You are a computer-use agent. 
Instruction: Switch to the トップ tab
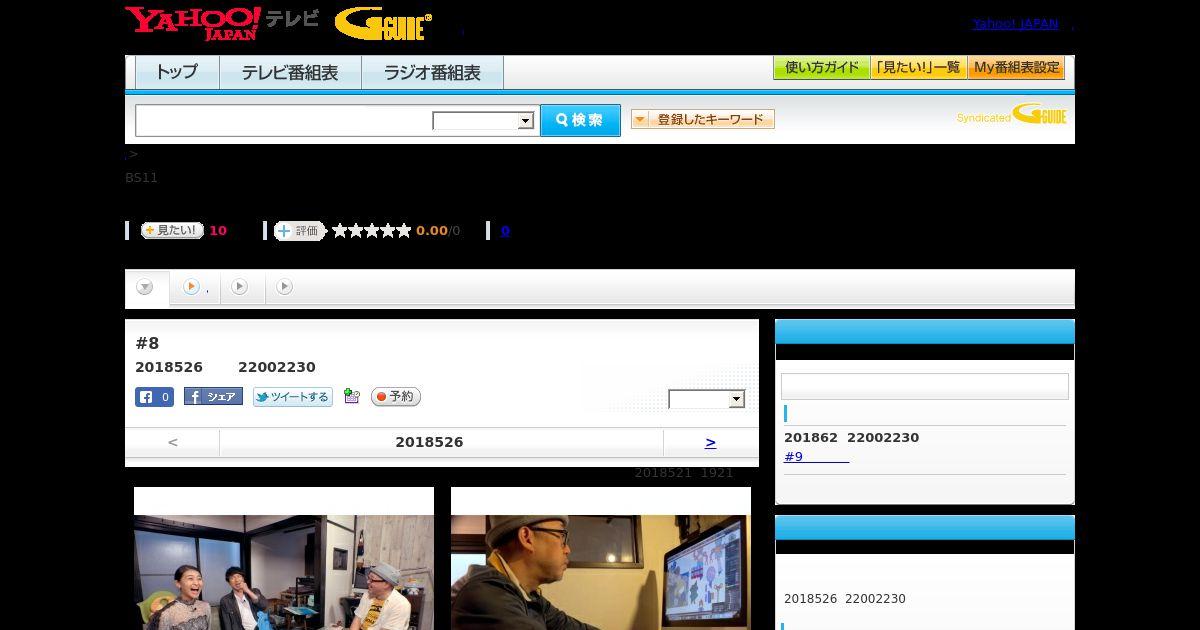tap(177, 72)
